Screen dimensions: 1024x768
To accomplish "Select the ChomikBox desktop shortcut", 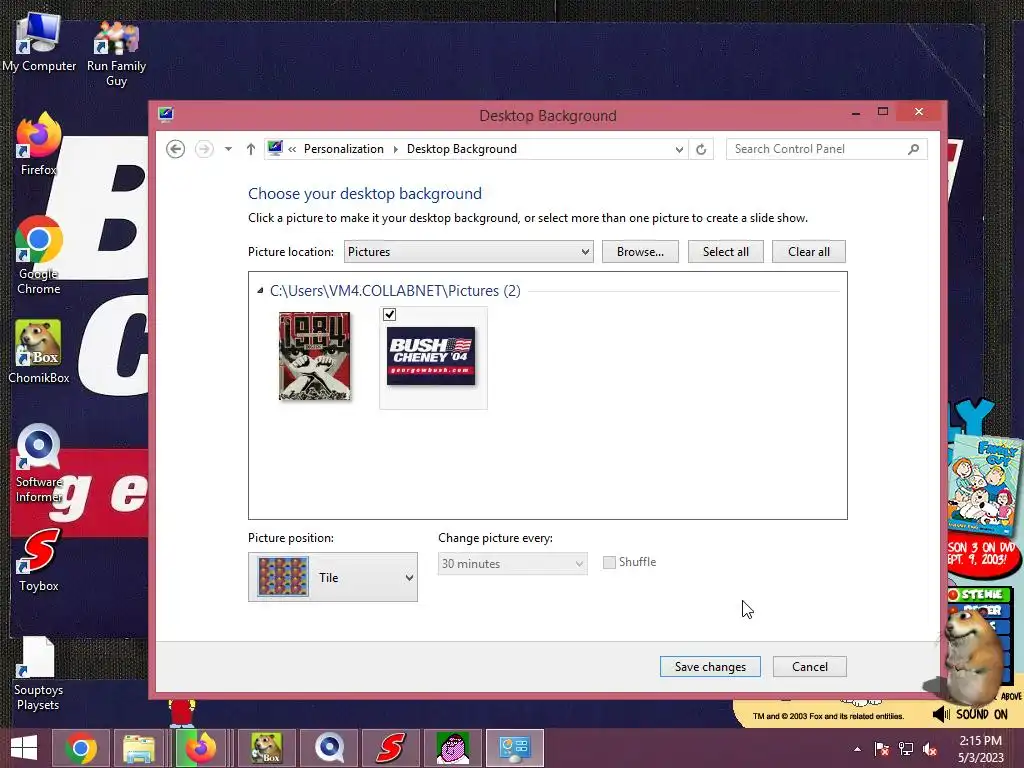I will [x=39, y=351].
